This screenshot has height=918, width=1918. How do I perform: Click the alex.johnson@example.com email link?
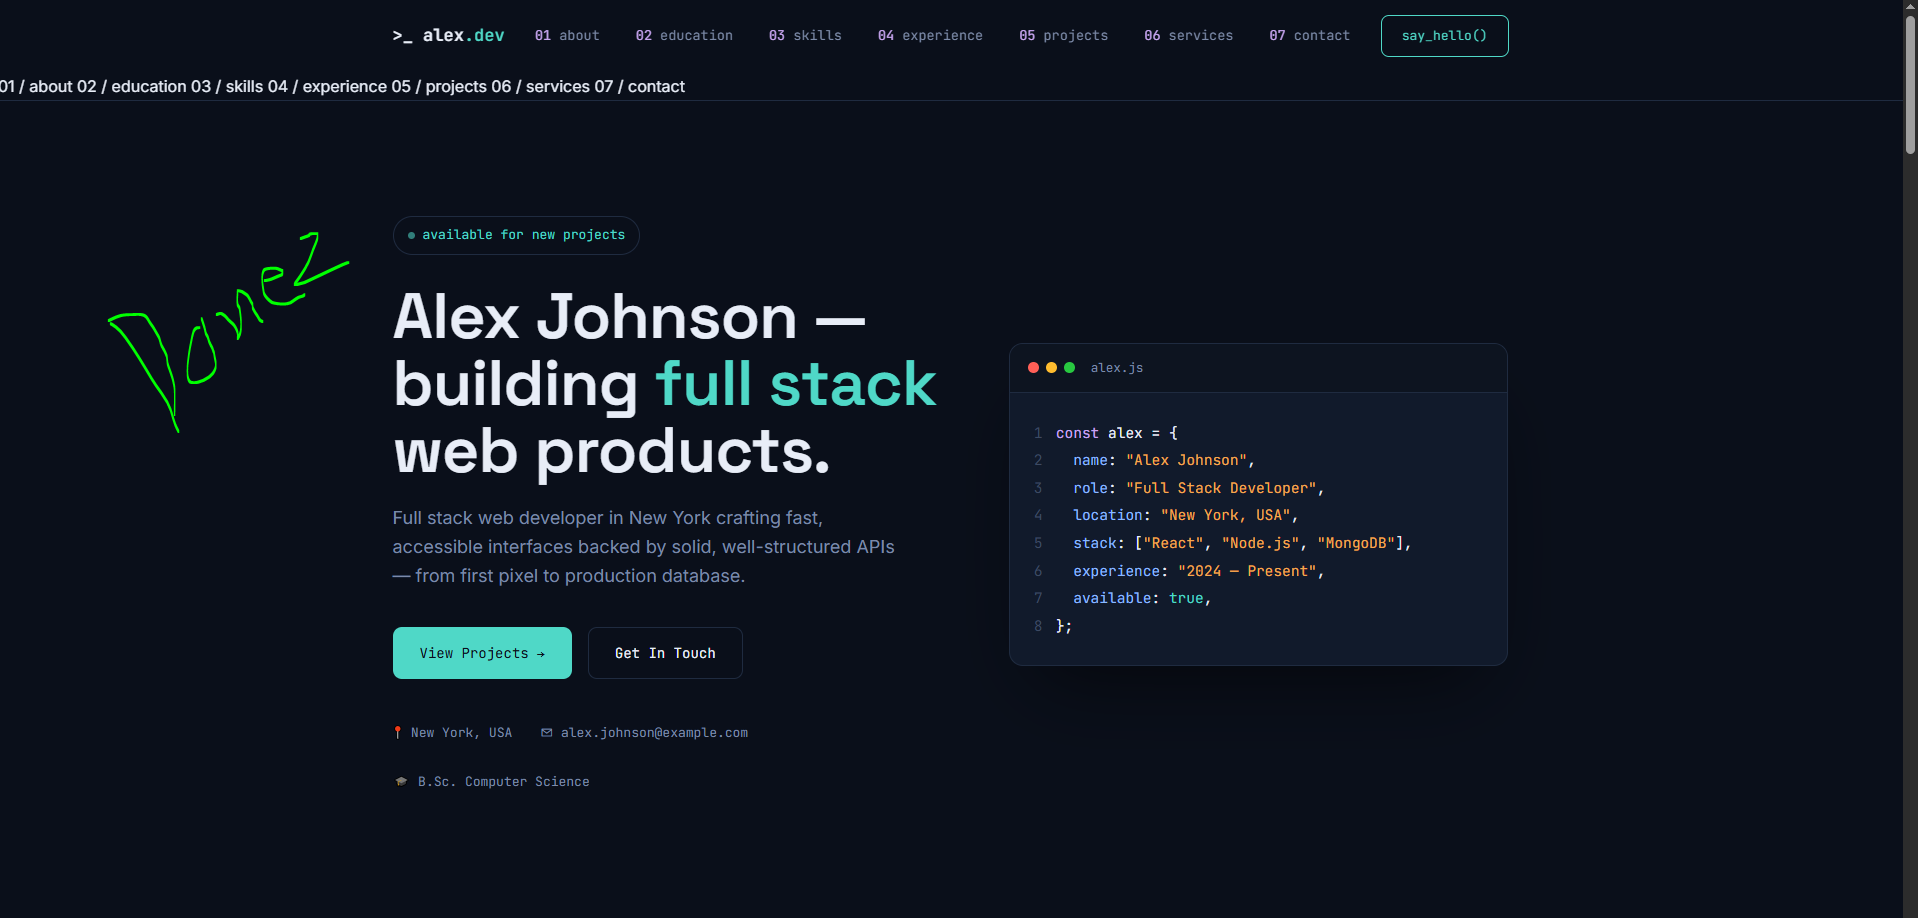654,733
